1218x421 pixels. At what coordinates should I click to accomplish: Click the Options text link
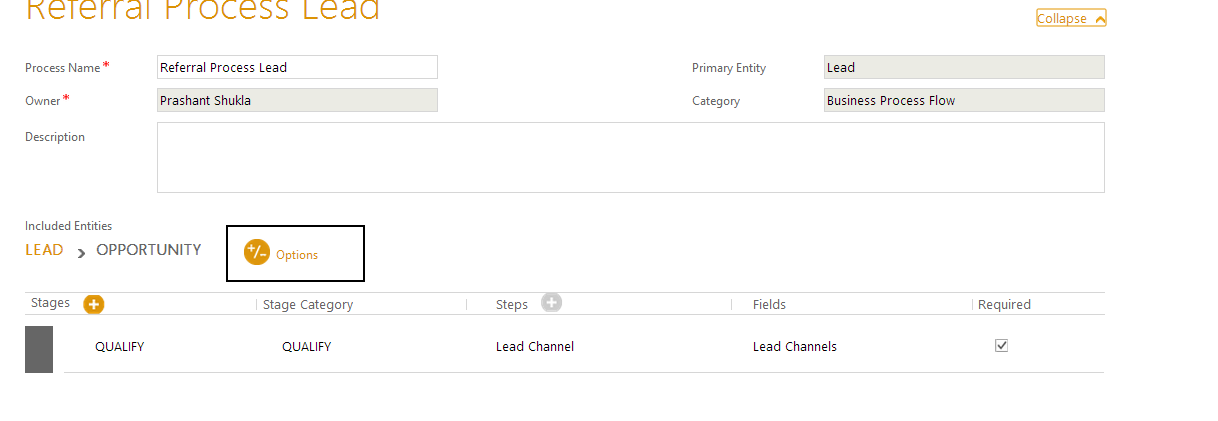pos(297,255)
